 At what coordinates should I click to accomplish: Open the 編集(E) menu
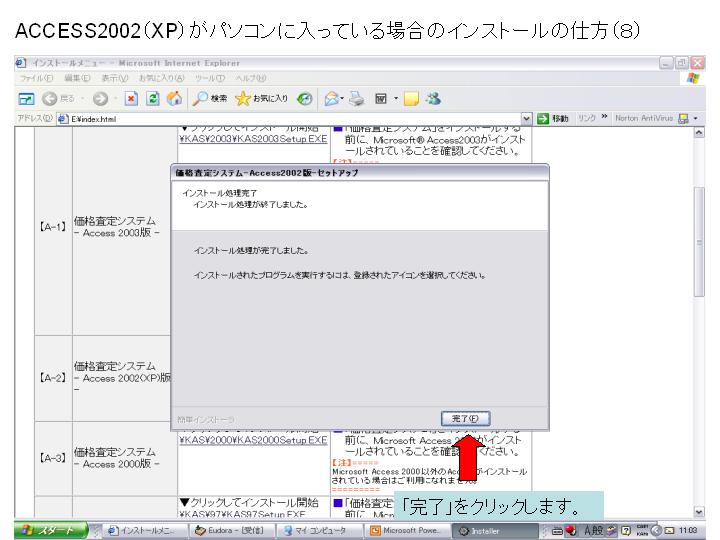click(x=77, y=79)
